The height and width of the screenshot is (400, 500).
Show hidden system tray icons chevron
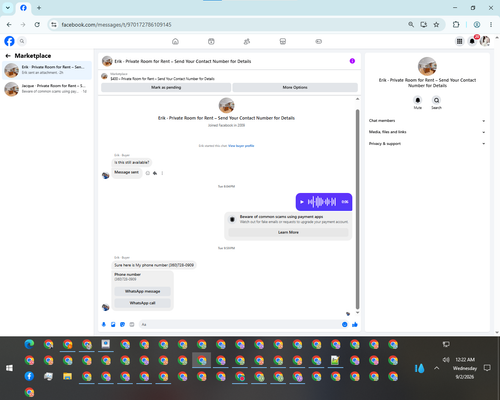click(x=437, y=368)
